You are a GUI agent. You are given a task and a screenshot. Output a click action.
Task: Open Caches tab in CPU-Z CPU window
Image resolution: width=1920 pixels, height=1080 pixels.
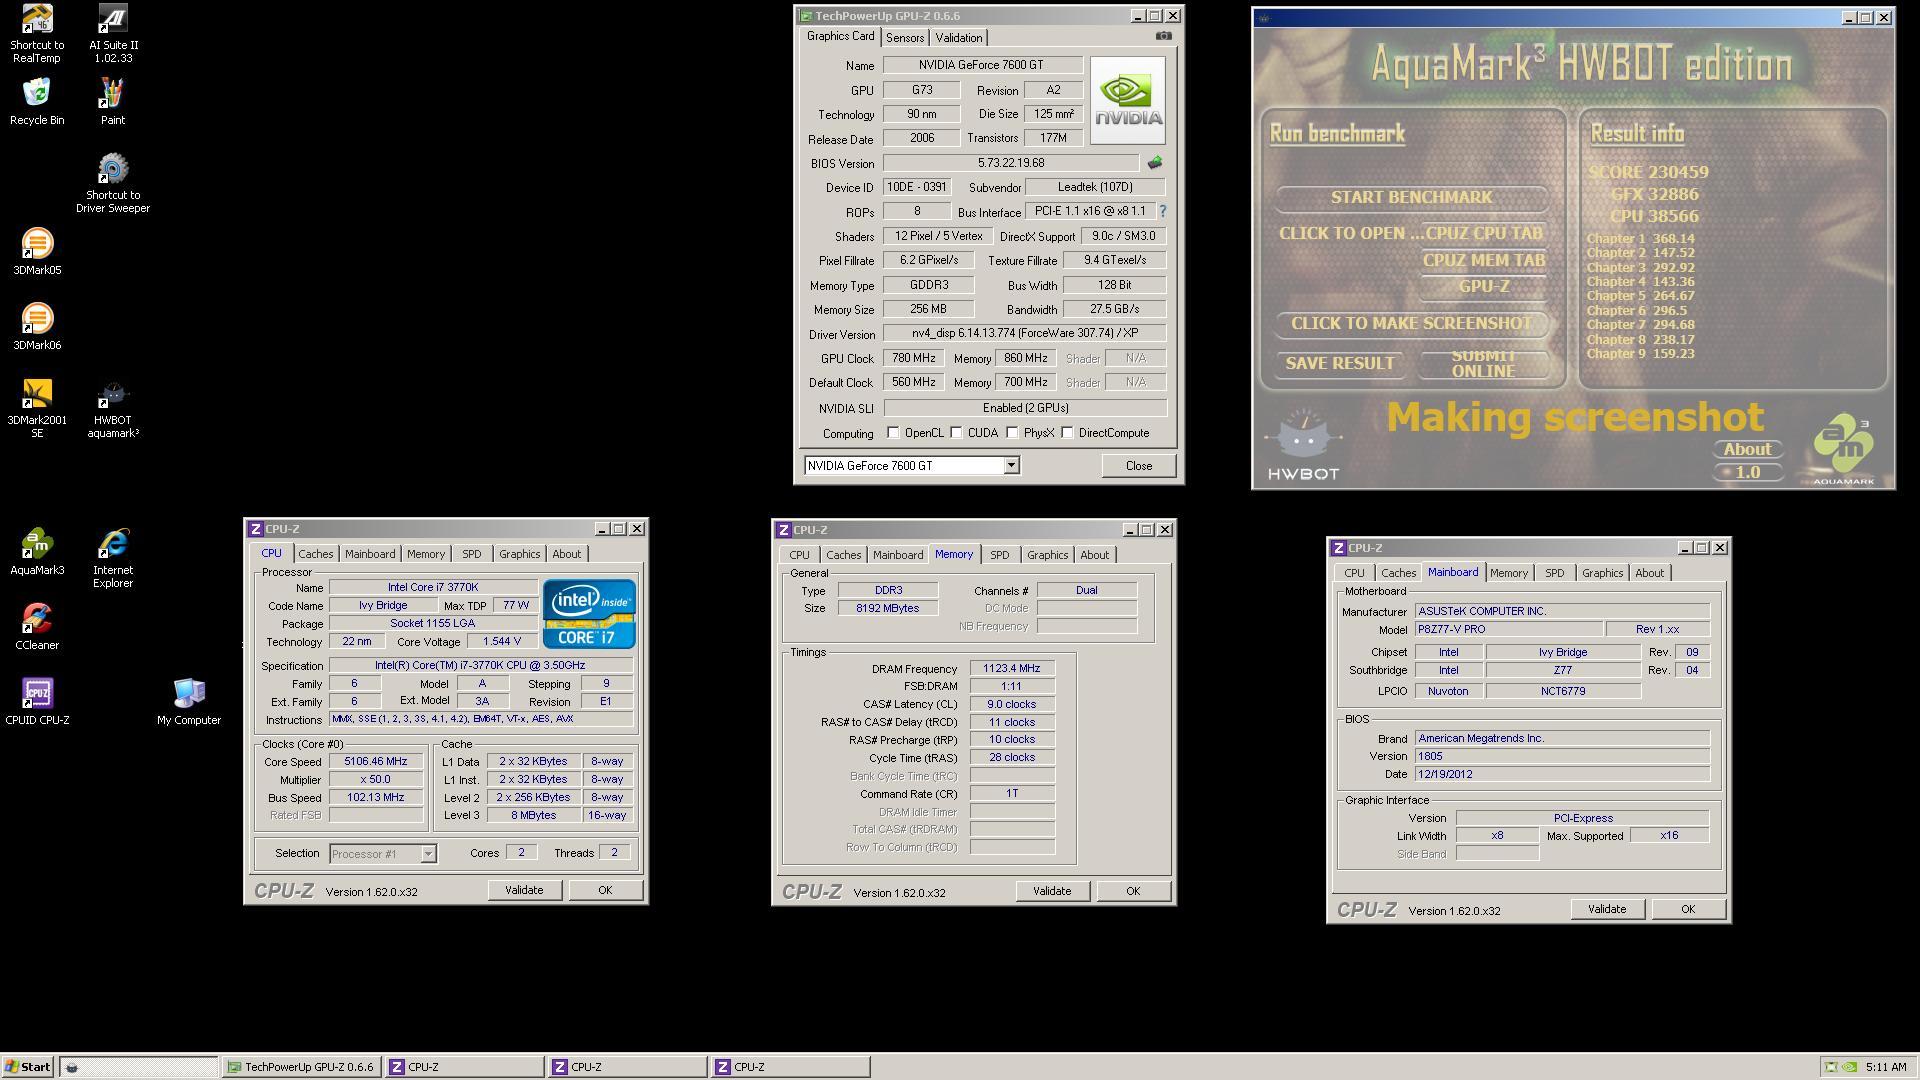coord(315,554)
